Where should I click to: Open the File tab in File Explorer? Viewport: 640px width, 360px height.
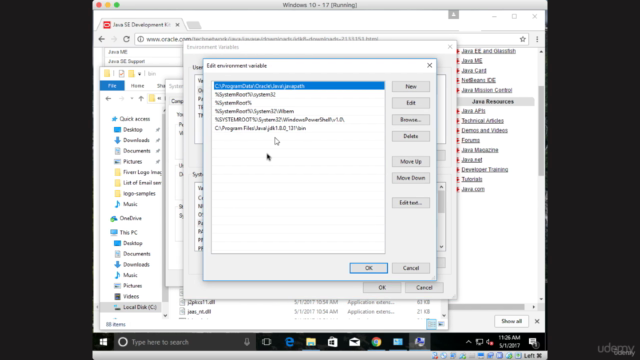tap(112, 86)
